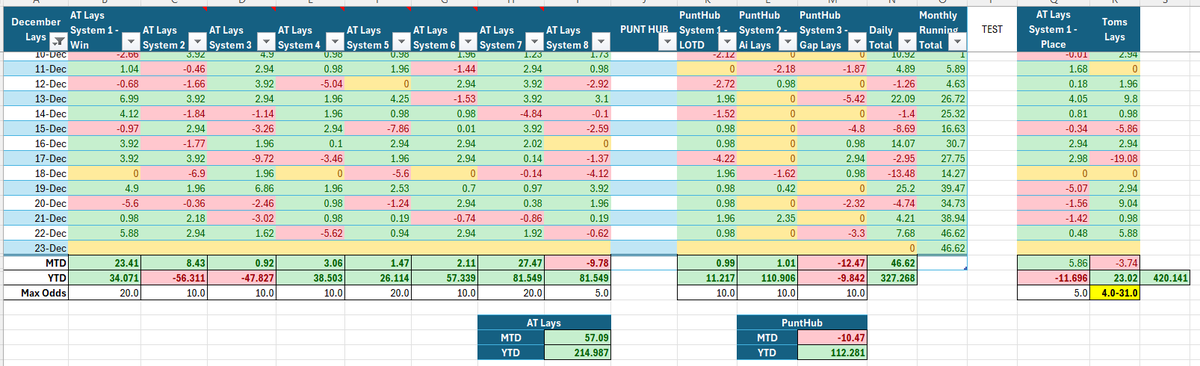The height and width of the screenshot is (366, 1200).
Task: Click the -10.47 PuntHub MTD summary
Action: [x=832, y=338]
